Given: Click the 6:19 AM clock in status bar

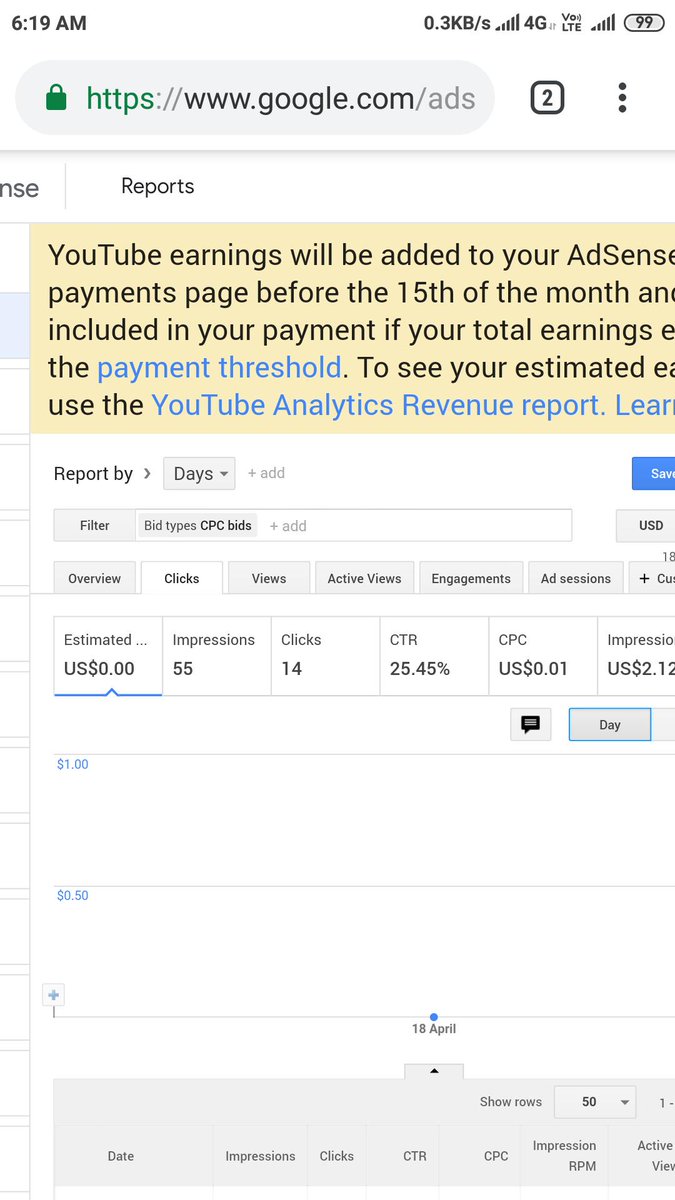Looking at the screenshot, I should (x=49, y=23).
